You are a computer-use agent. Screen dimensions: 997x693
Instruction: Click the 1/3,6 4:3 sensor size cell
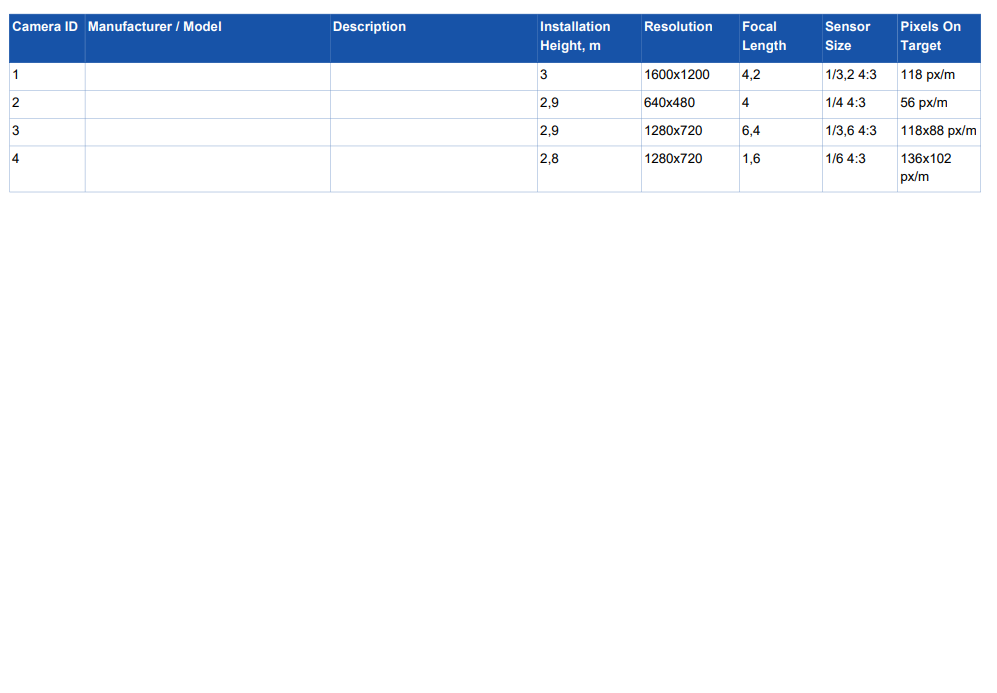850,131
